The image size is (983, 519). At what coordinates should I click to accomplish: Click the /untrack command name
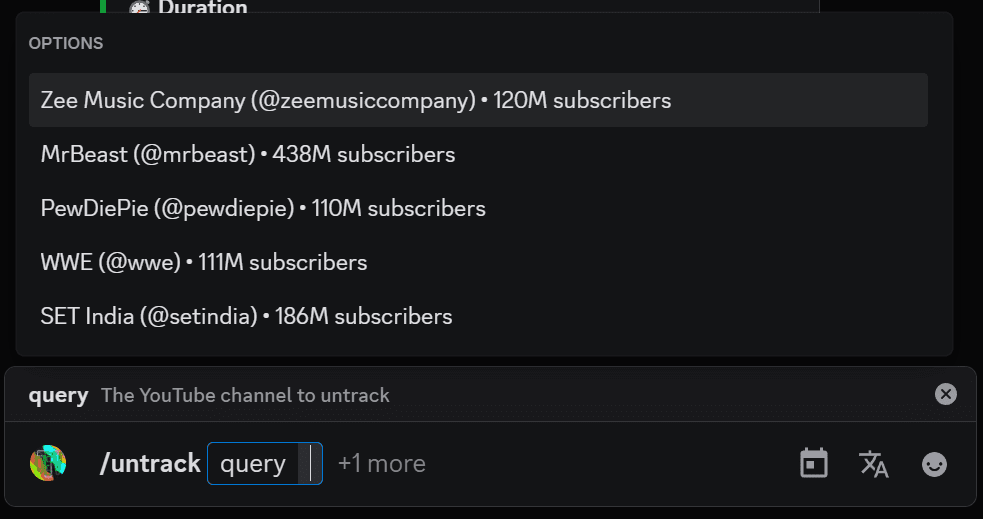coord(150,464)
